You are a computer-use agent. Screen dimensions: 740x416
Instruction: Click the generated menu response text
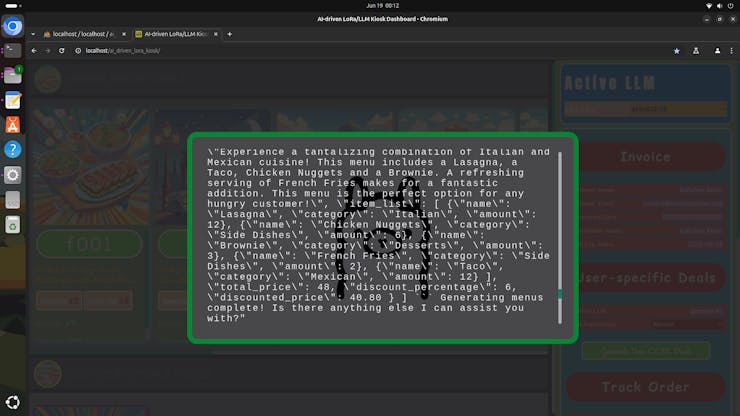tap(378, 235)
